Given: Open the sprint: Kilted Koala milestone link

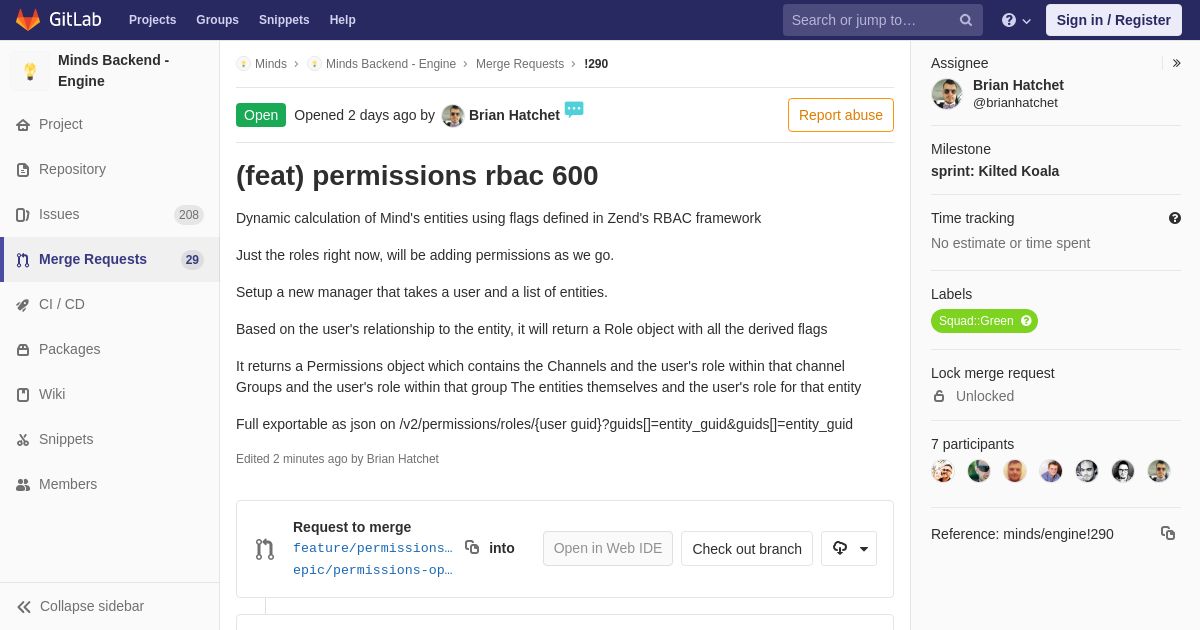Looking at the screenshot, I should [994, 171].
